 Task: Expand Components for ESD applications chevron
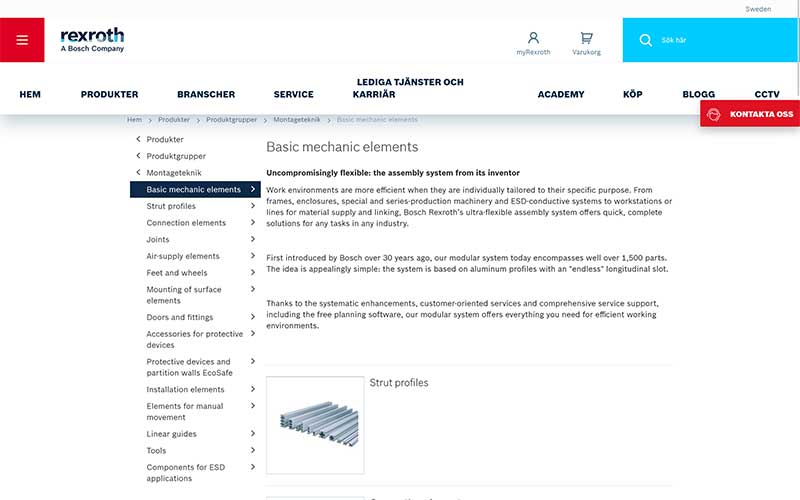[253, 467]
